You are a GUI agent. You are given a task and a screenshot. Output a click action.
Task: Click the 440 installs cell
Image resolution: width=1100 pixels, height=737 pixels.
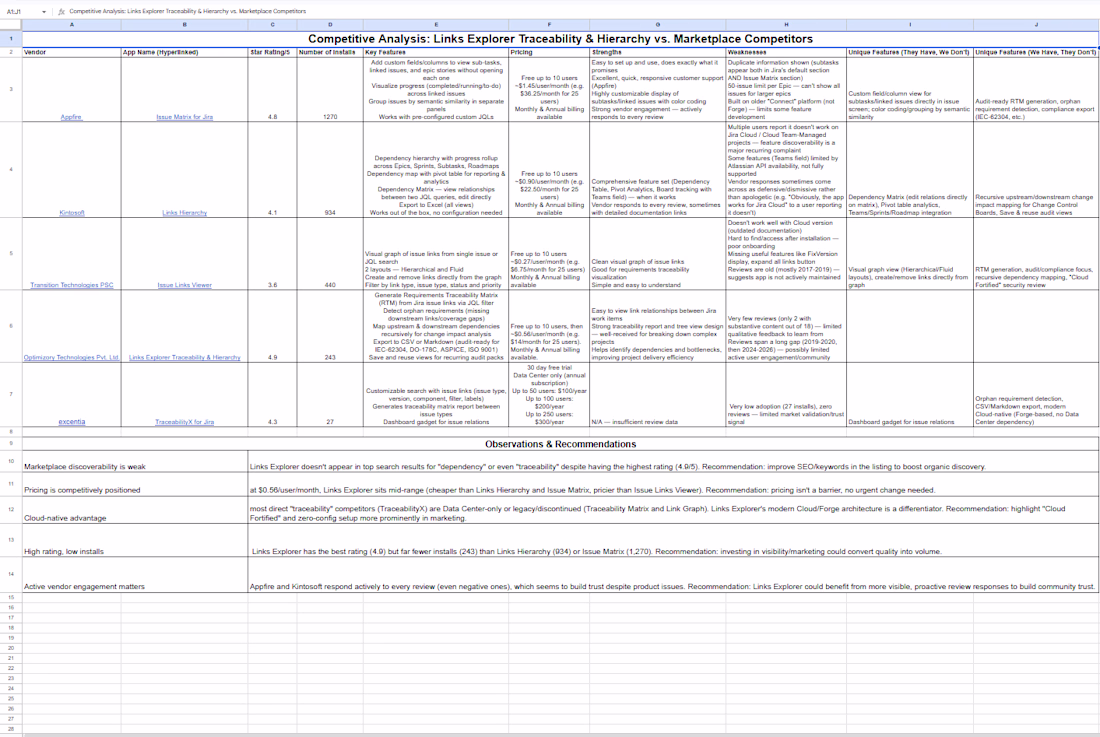tap(330, 253)
